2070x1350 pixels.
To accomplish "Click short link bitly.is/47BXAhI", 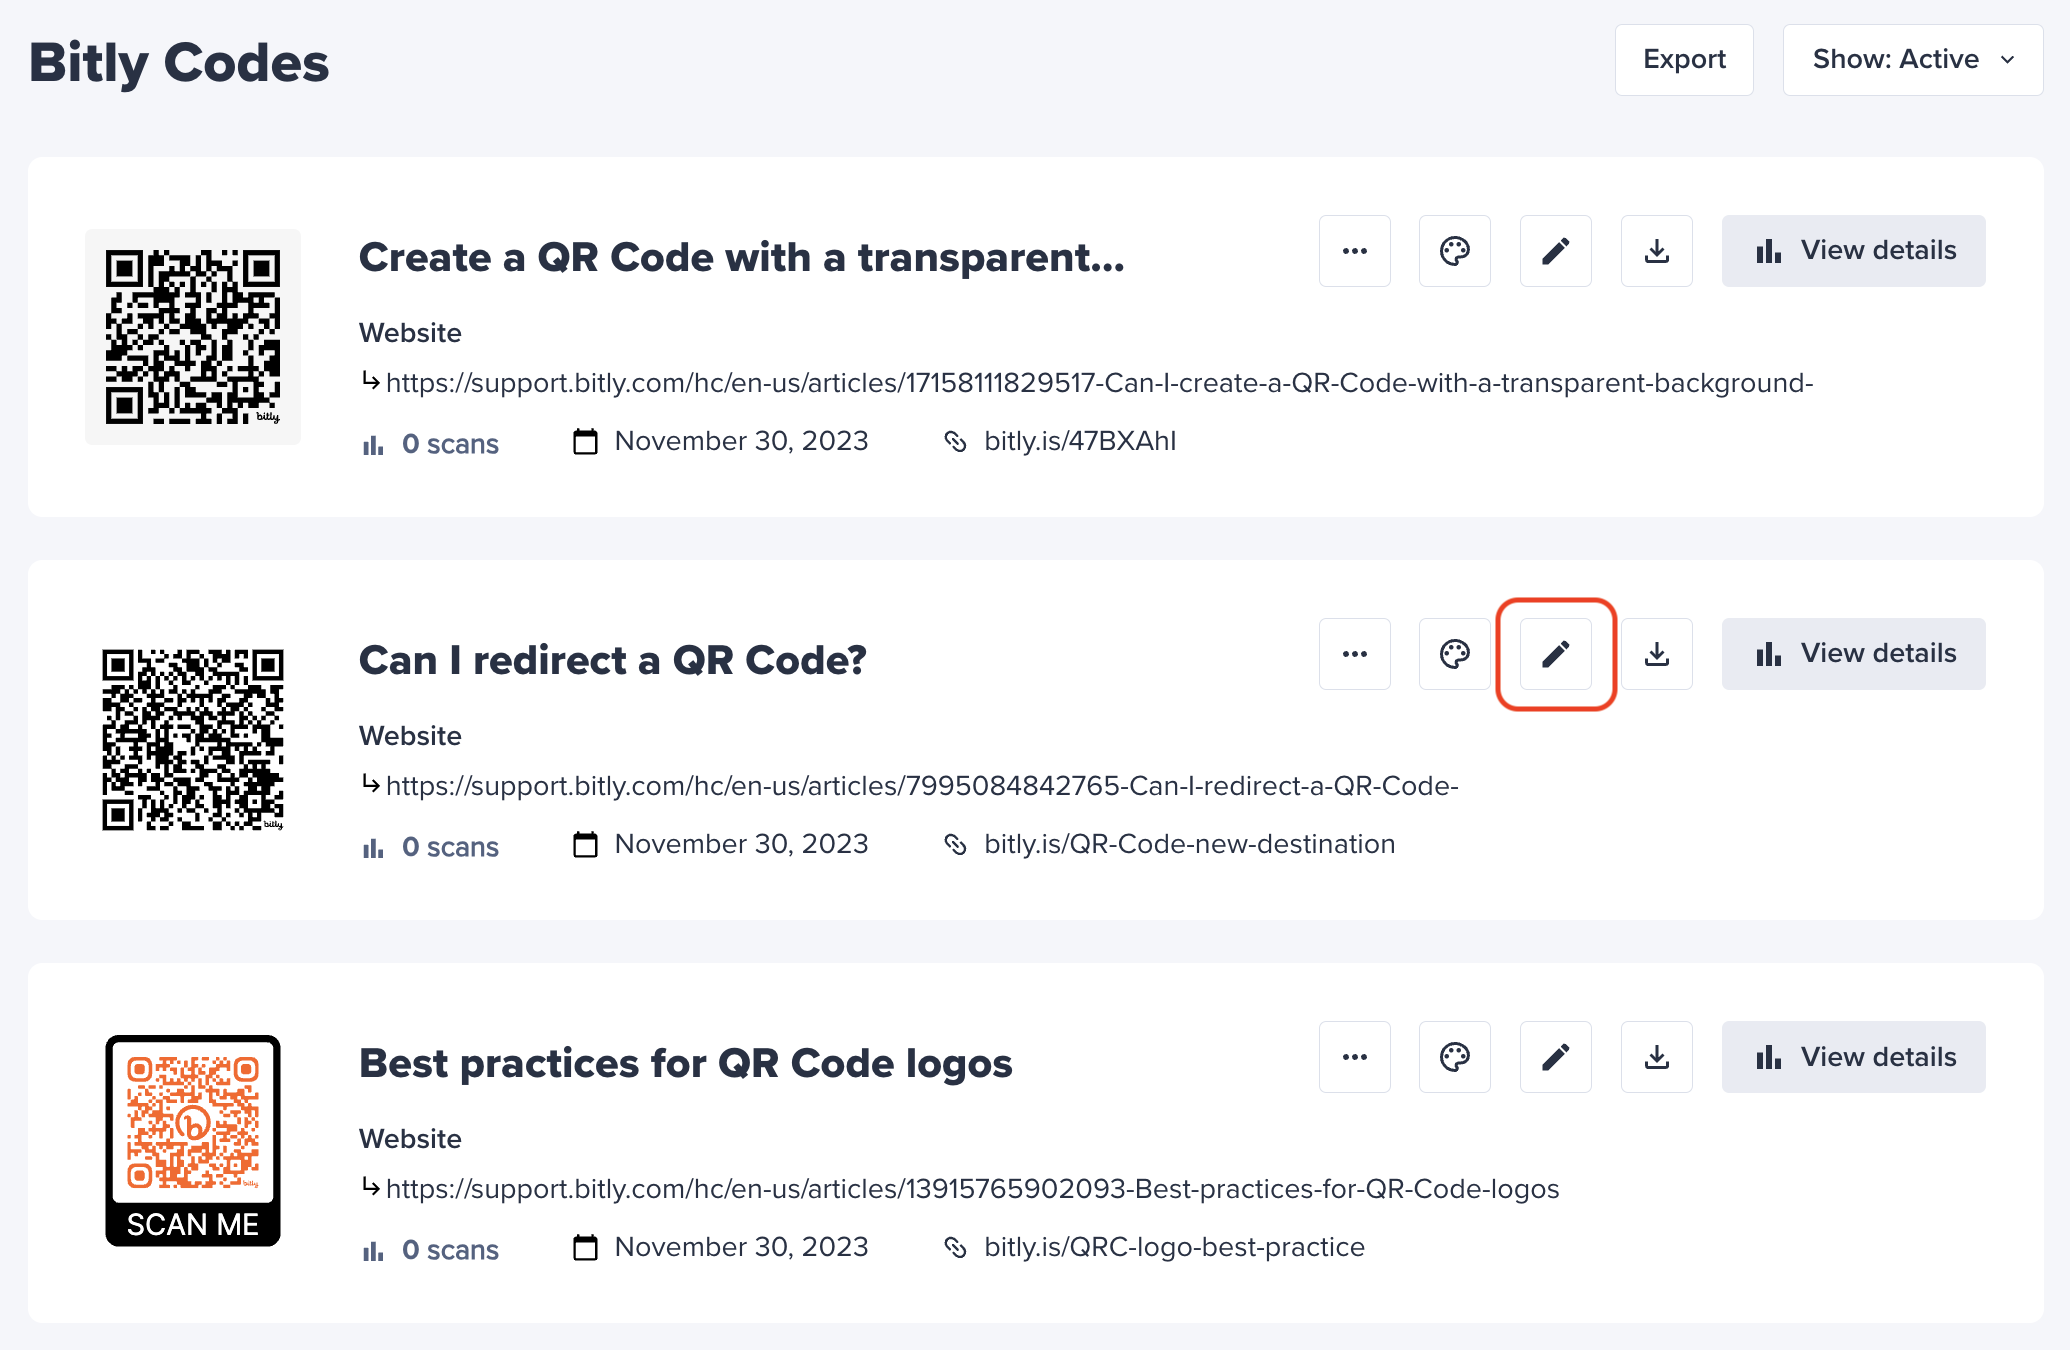I will [1080, 441].
